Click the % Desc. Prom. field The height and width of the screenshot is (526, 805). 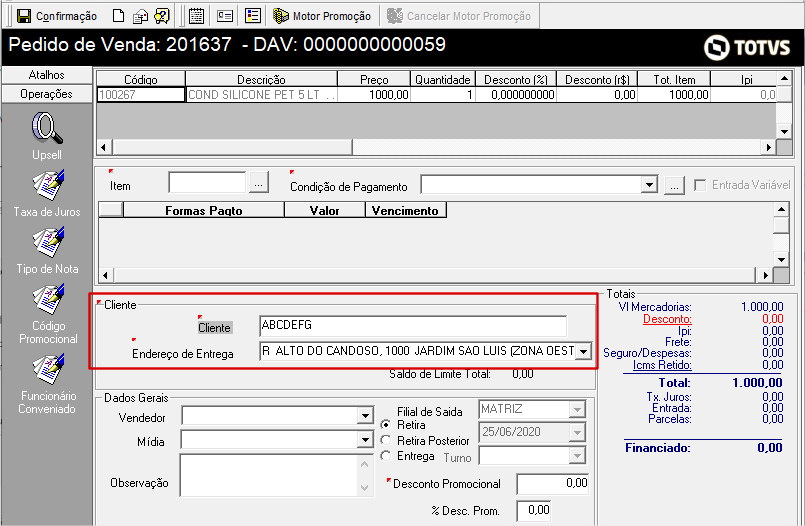(534, 511)
